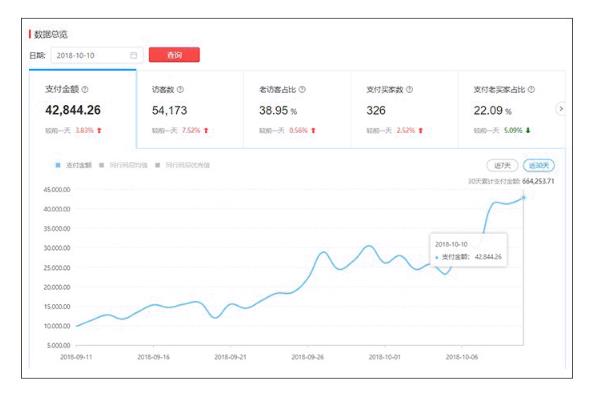The height and width of the screenshot is (396, 590).
Task: Select the 支付买家数 metric card
Action: (x=404, y=109)
